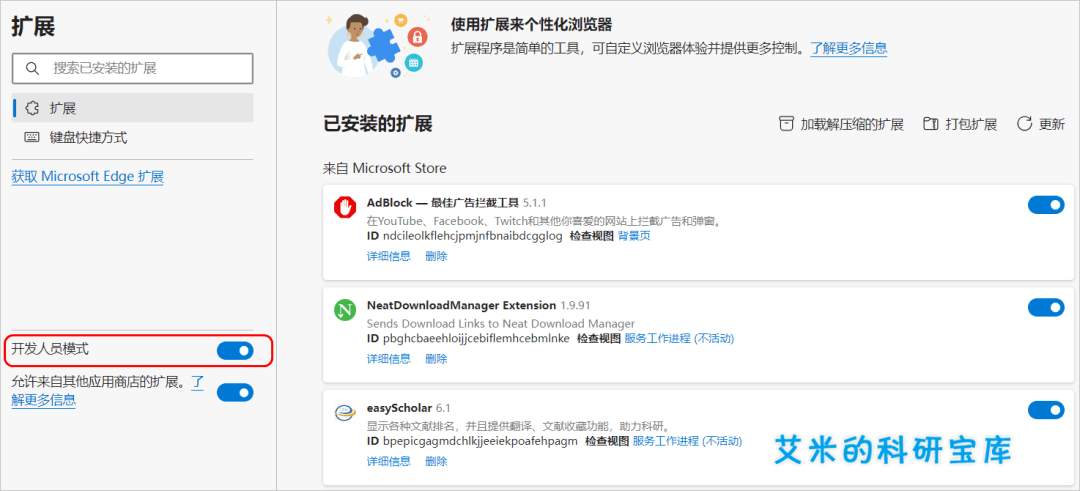
Task: Click the 已安装的扩展 heading
Action: tap(377, 124)
